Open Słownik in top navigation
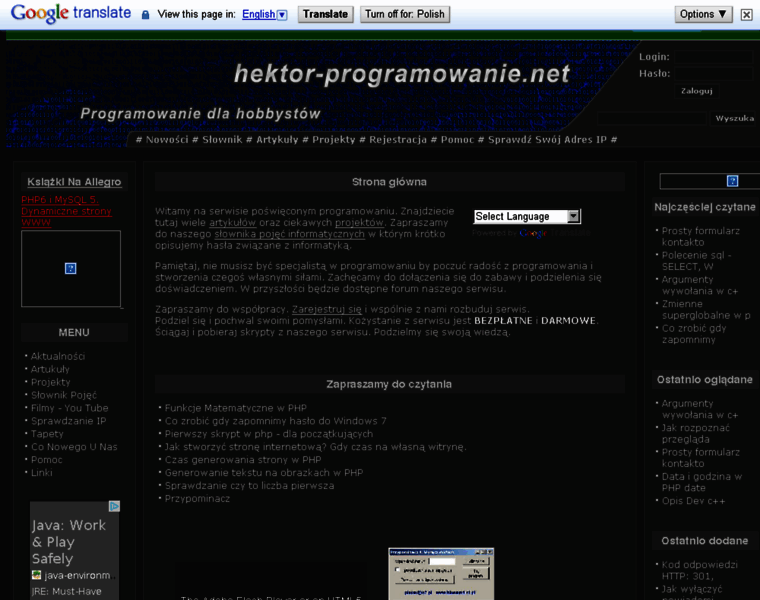760x600 pixels. [222, 140]
